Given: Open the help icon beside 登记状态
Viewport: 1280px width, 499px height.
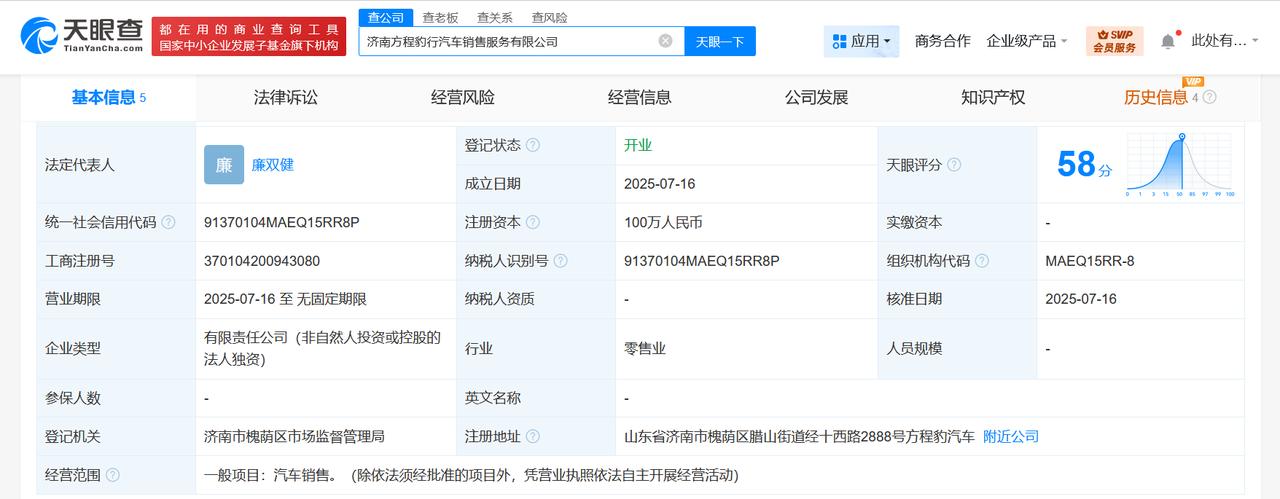Looking at the screenshot, I should (533, 146).
